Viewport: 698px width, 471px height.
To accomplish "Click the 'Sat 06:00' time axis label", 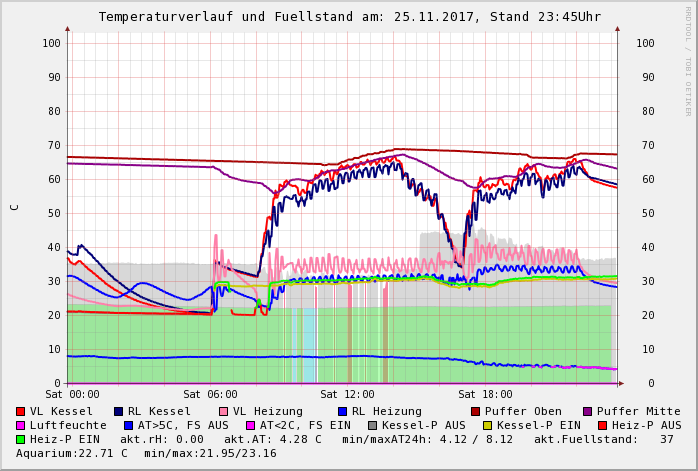I will [x=209, y=395].
